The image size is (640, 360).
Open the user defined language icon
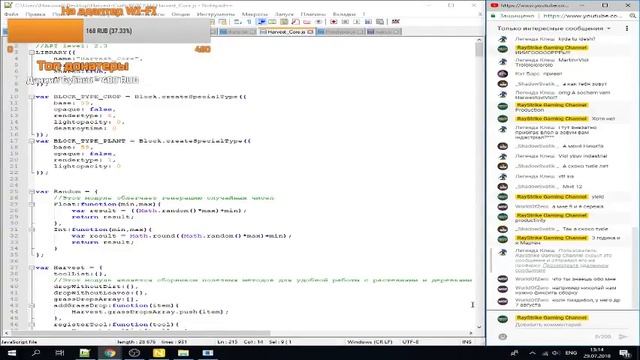point(272,22)
